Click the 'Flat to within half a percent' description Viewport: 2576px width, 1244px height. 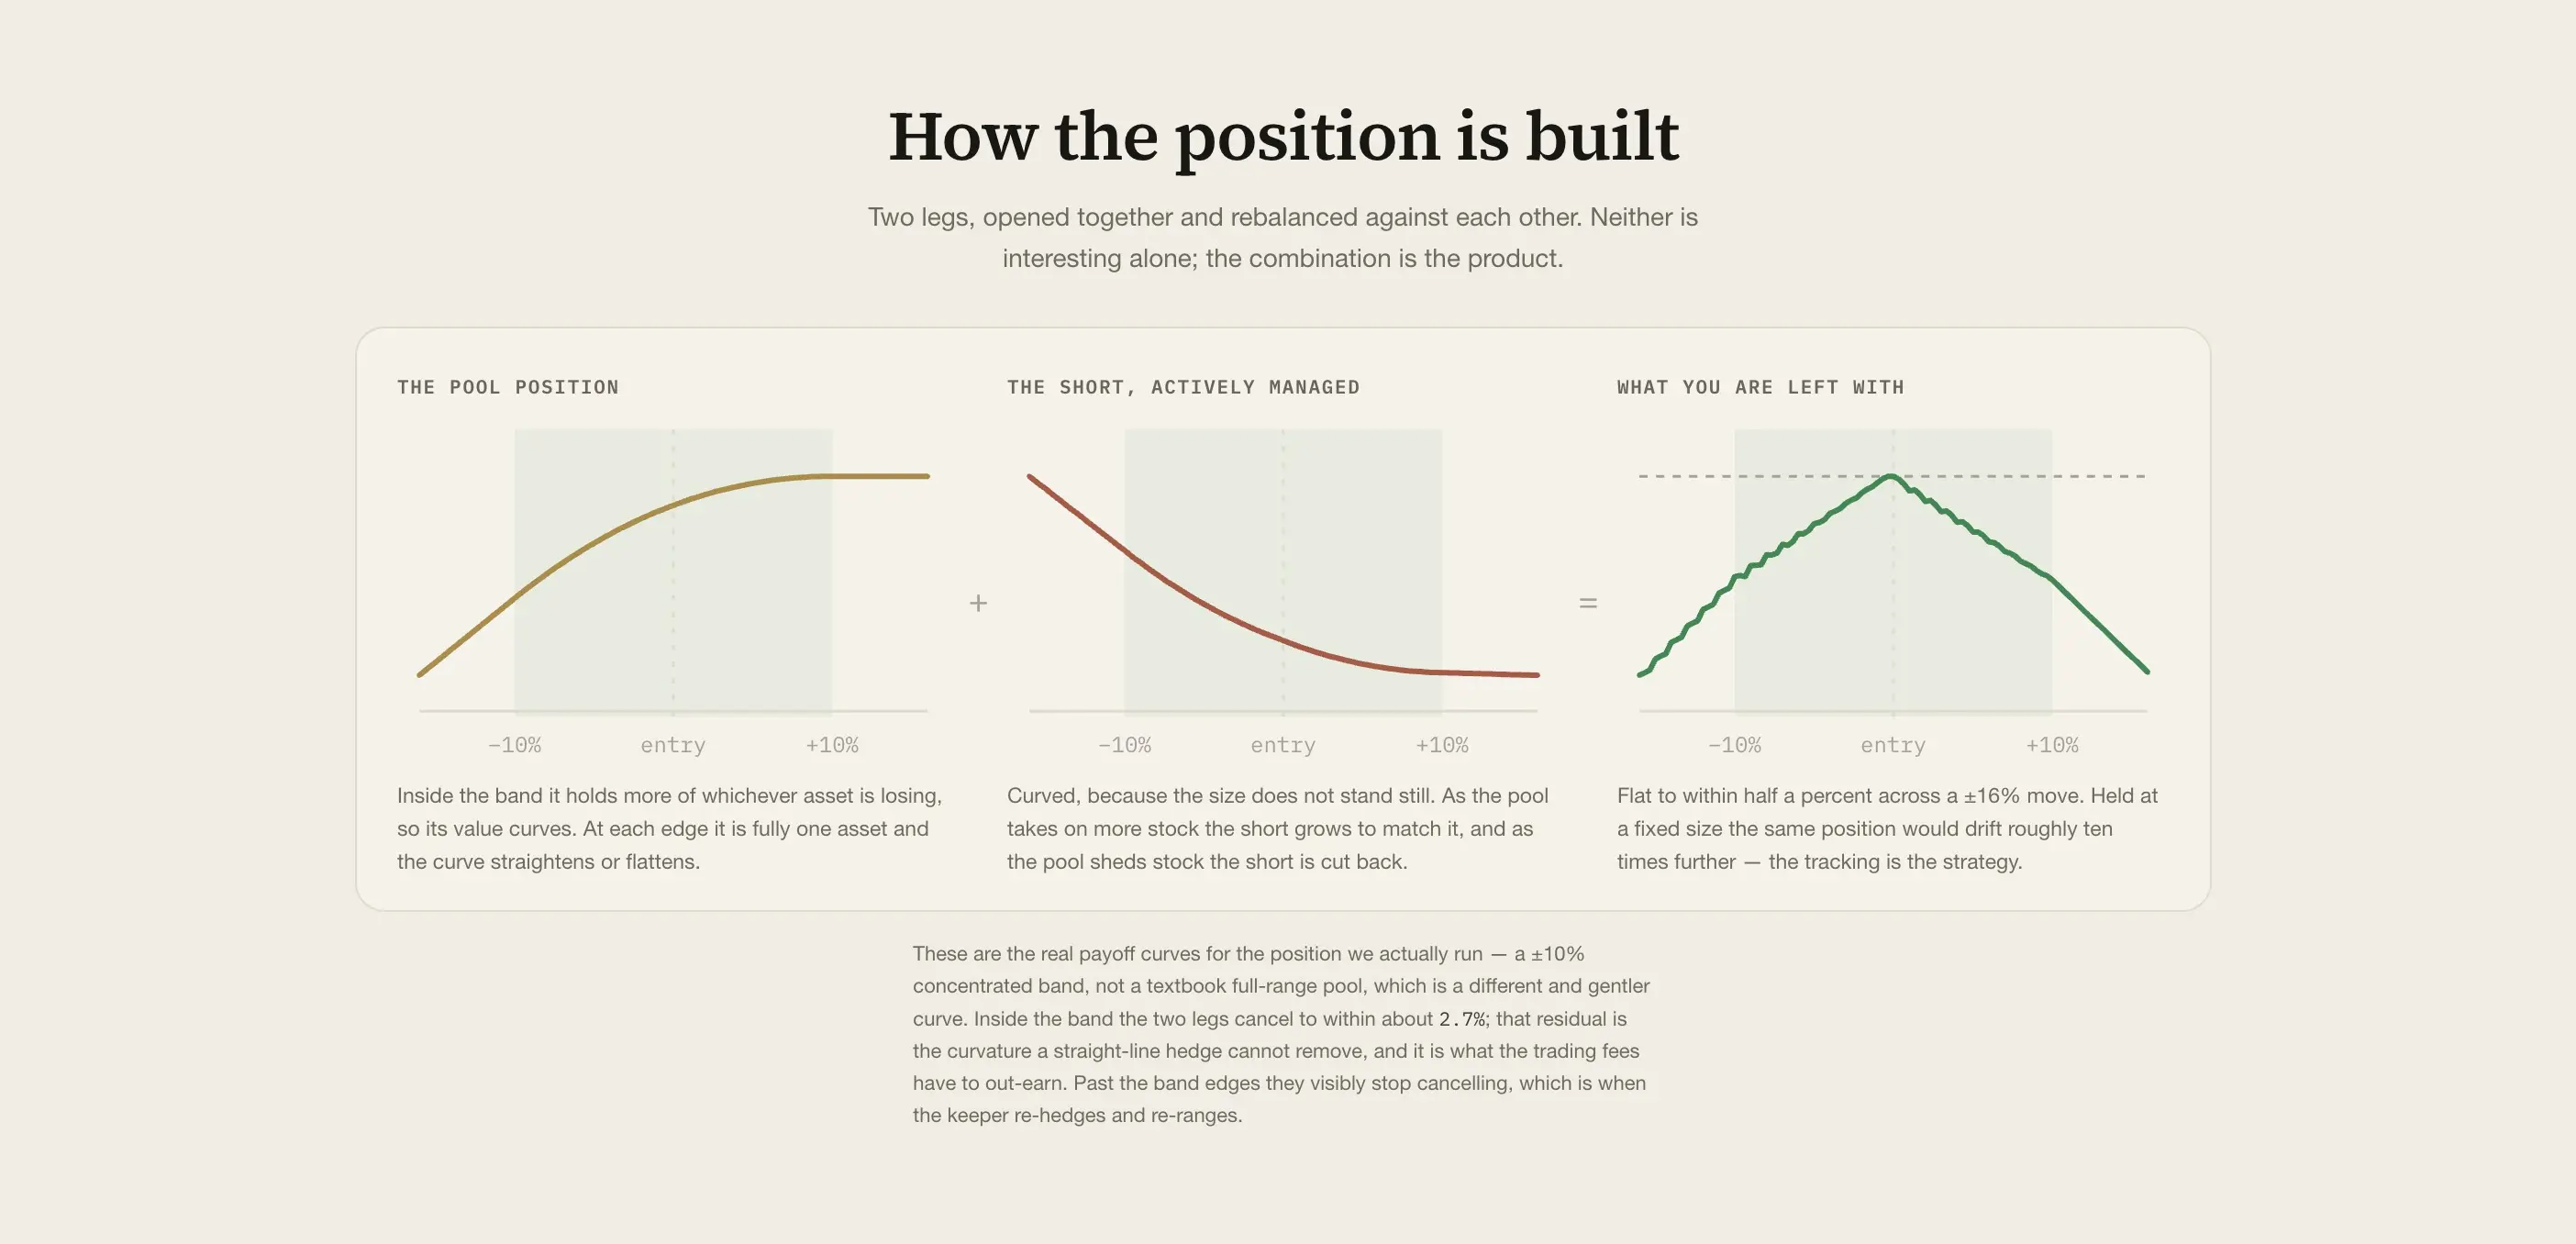point(1887,828)
